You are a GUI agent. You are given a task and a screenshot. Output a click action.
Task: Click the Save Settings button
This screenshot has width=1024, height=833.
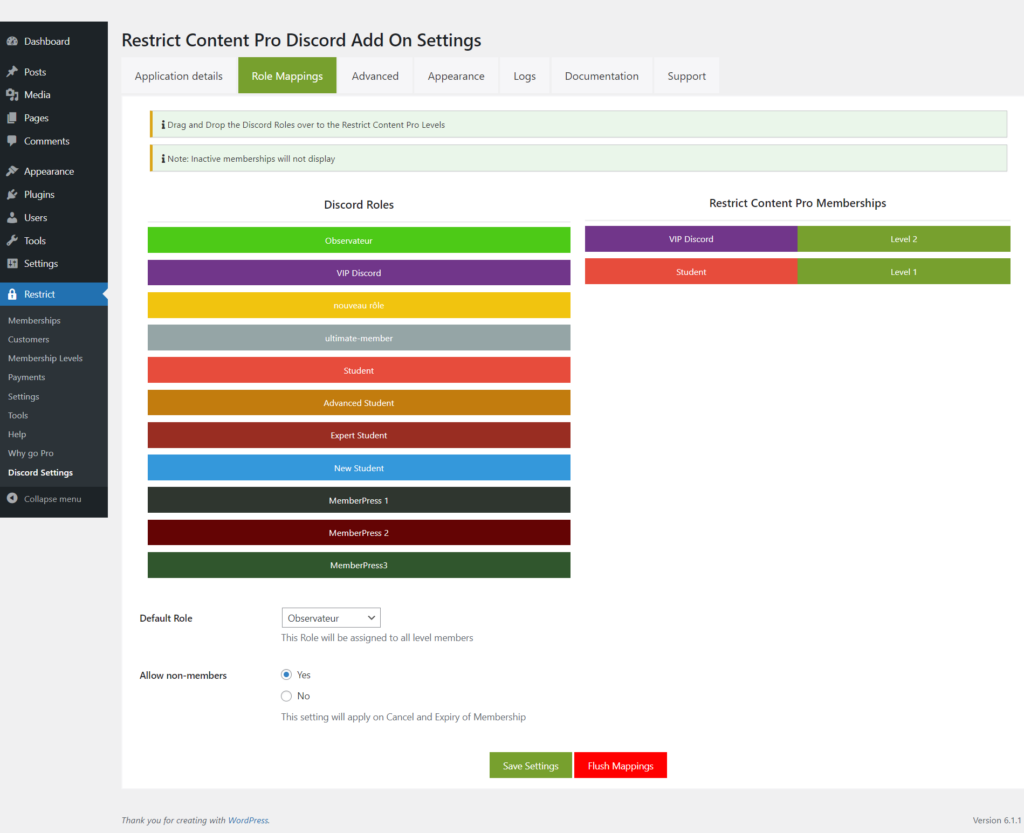click(x=530, y=765)
